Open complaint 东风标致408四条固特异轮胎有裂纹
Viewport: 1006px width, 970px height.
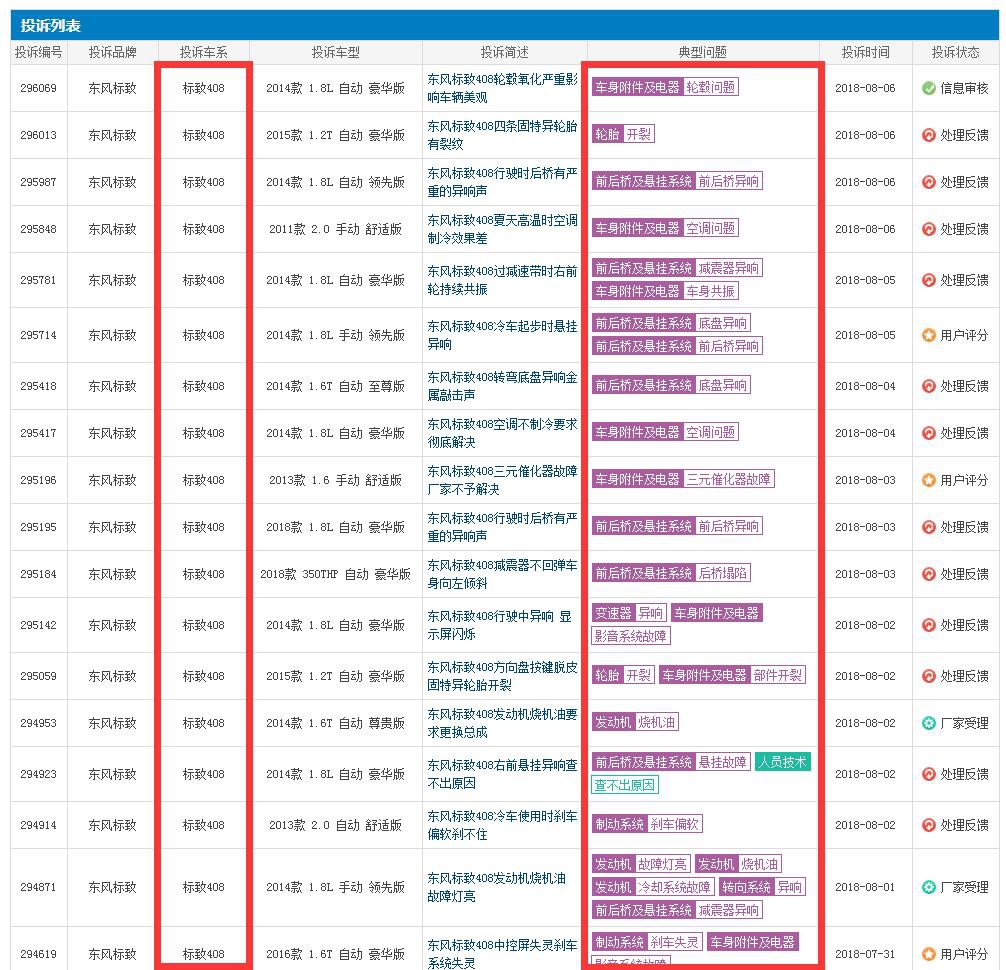click(502, 135)
